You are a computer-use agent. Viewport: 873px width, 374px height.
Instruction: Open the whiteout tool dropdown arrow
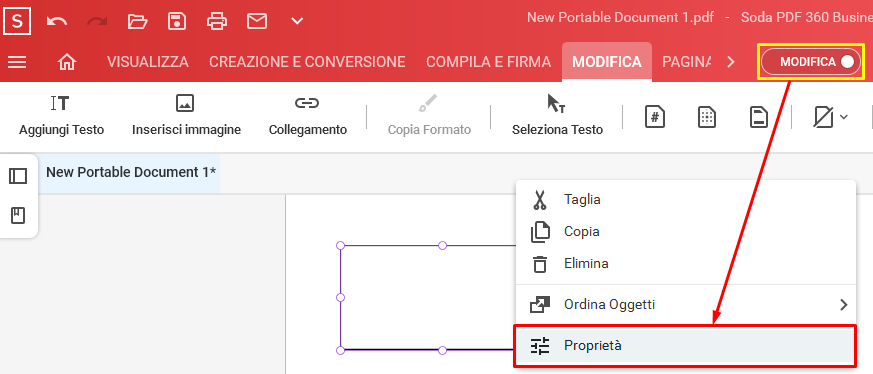[x=844, y=117]
